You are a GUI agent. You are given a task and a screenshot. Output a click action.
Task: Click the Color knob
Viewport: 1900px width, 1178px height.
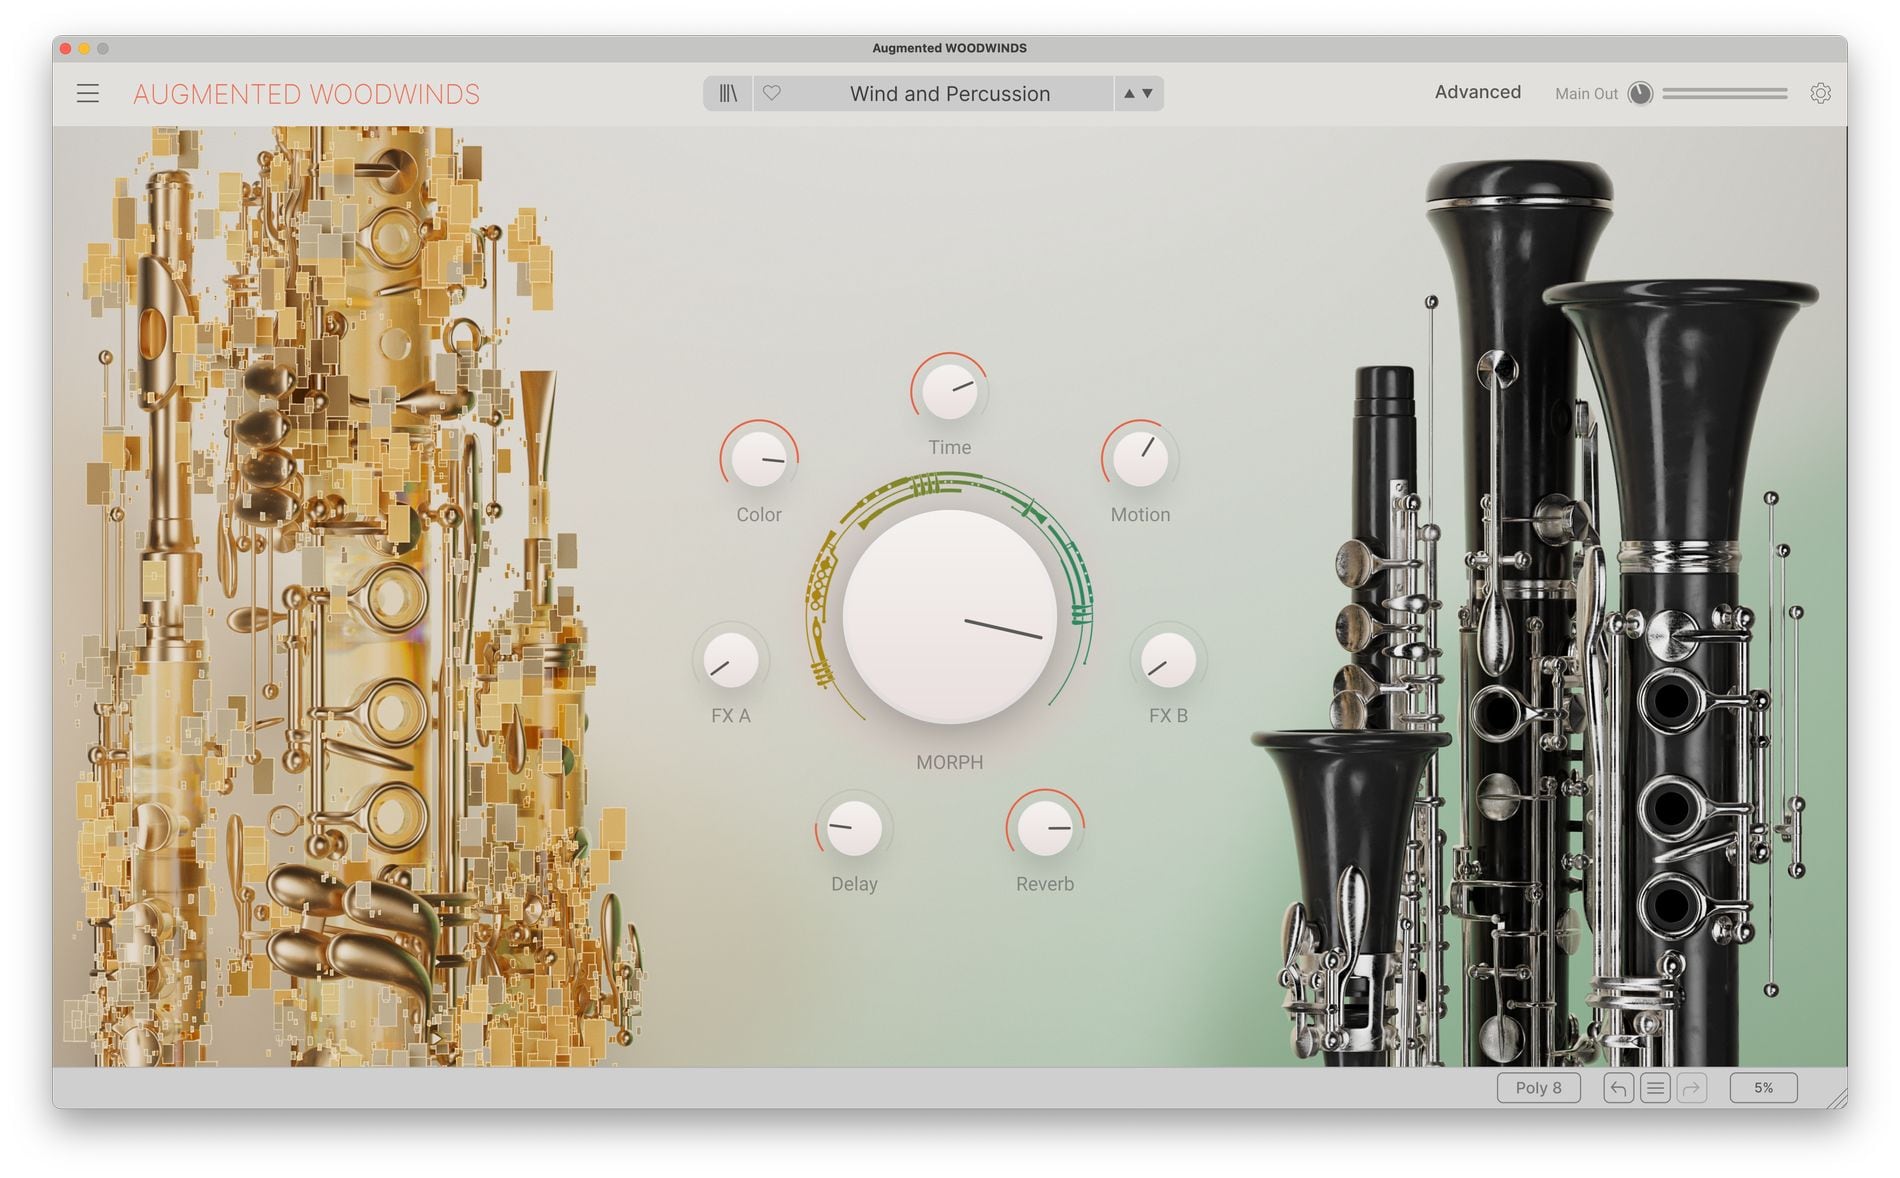pyautogui.click(x=759, y=459)
